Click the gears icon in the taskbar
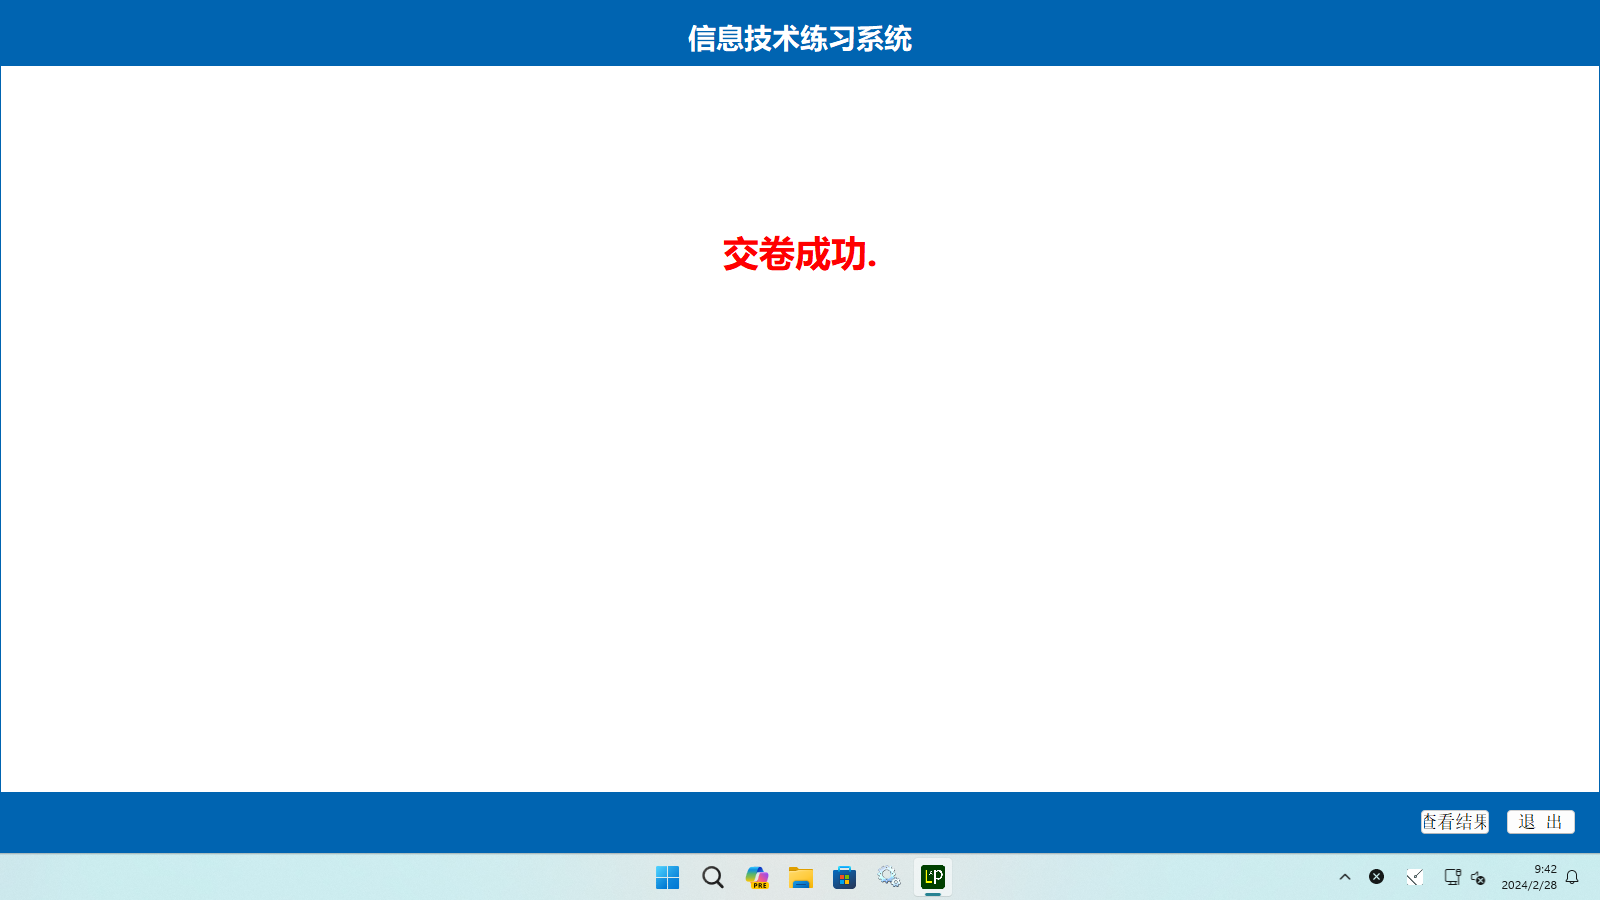Image resolution: width=1600 pixels, height=900 pixels. pyautogui.click(x=889, y=877)
